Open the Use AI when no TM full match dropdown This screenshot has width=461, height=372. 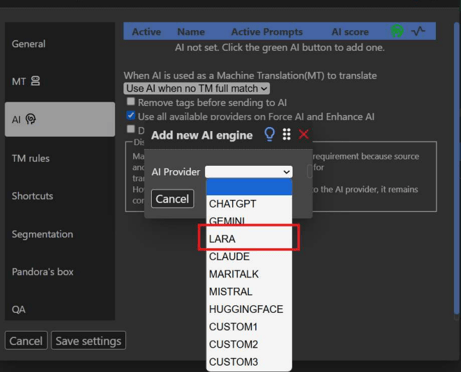pos(197,88)
